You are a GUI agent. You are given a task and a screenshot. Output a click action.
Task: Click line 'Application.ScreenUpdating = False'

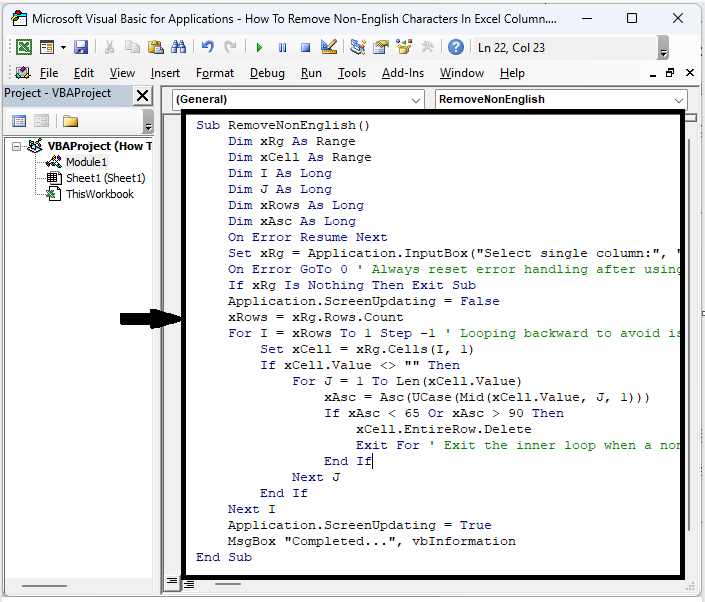click(x=363, y=301)
